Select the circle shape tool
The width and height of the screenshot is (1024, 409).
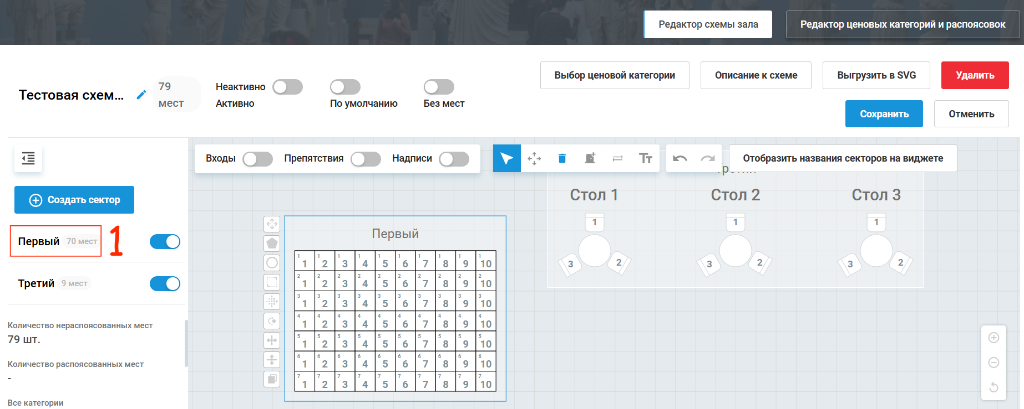tap(272, 263)
